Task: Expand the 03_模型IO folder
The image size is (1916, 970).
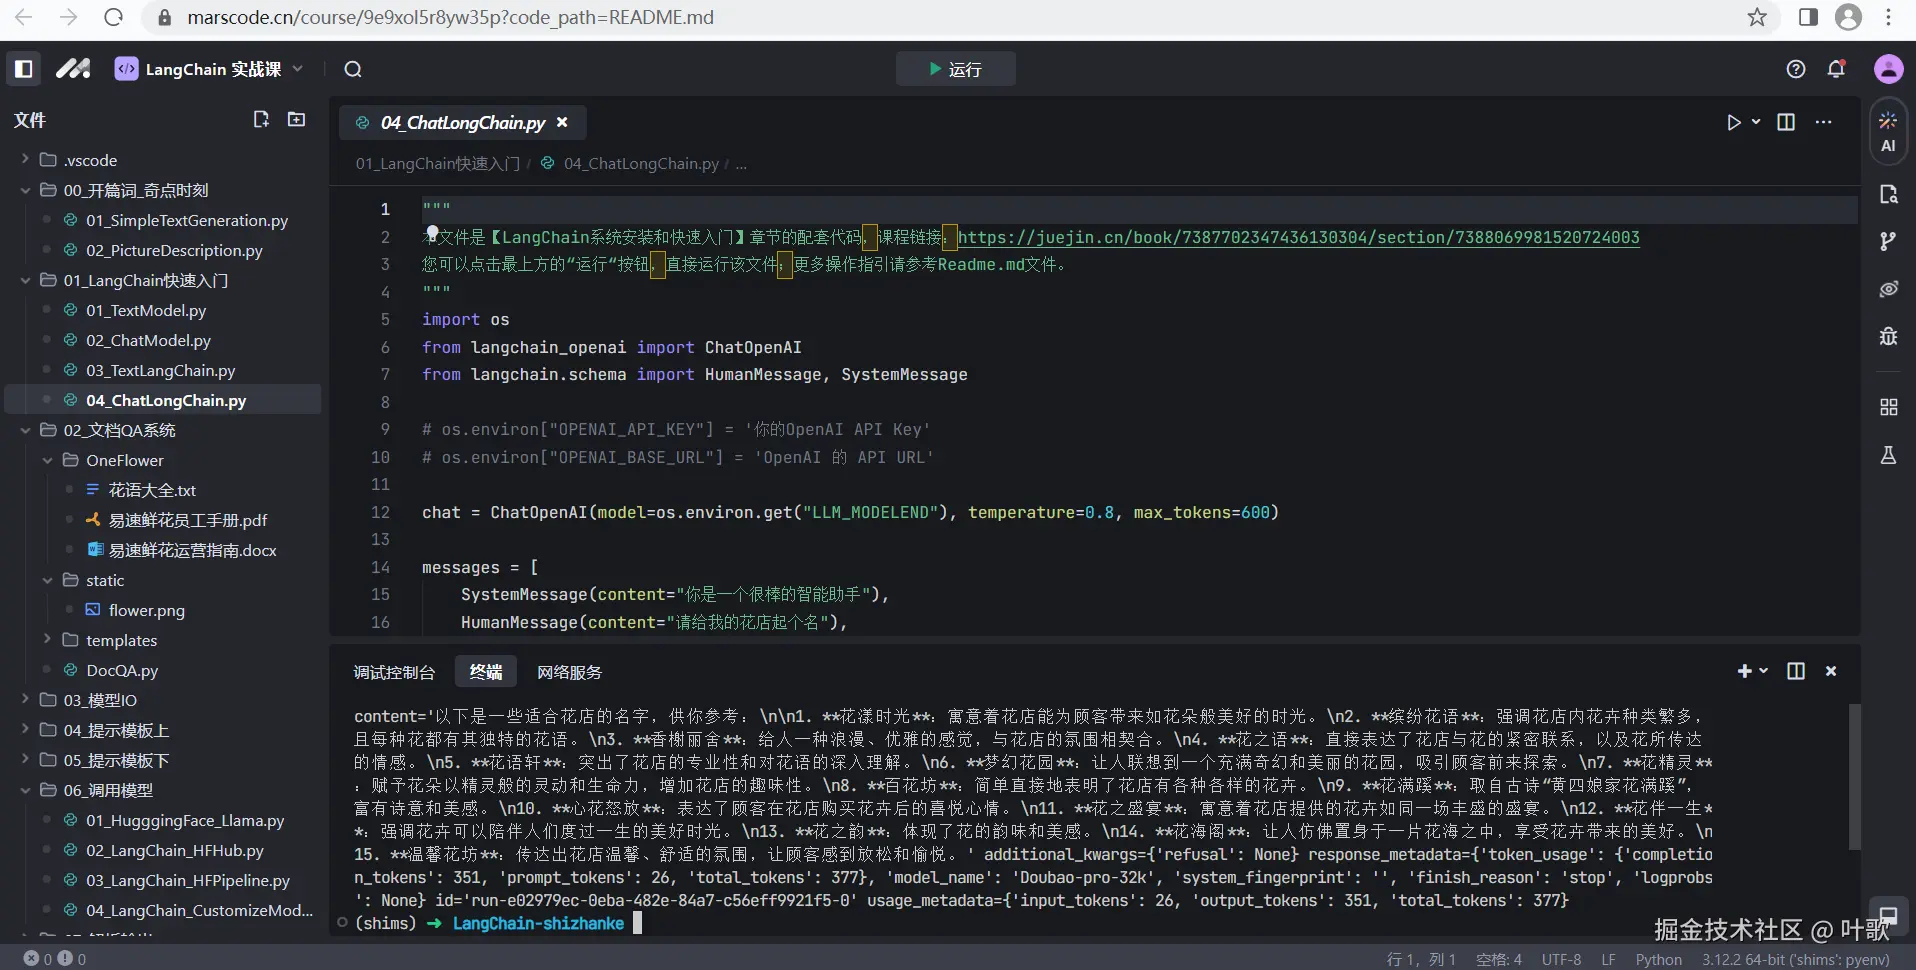Action: [101, 700]
